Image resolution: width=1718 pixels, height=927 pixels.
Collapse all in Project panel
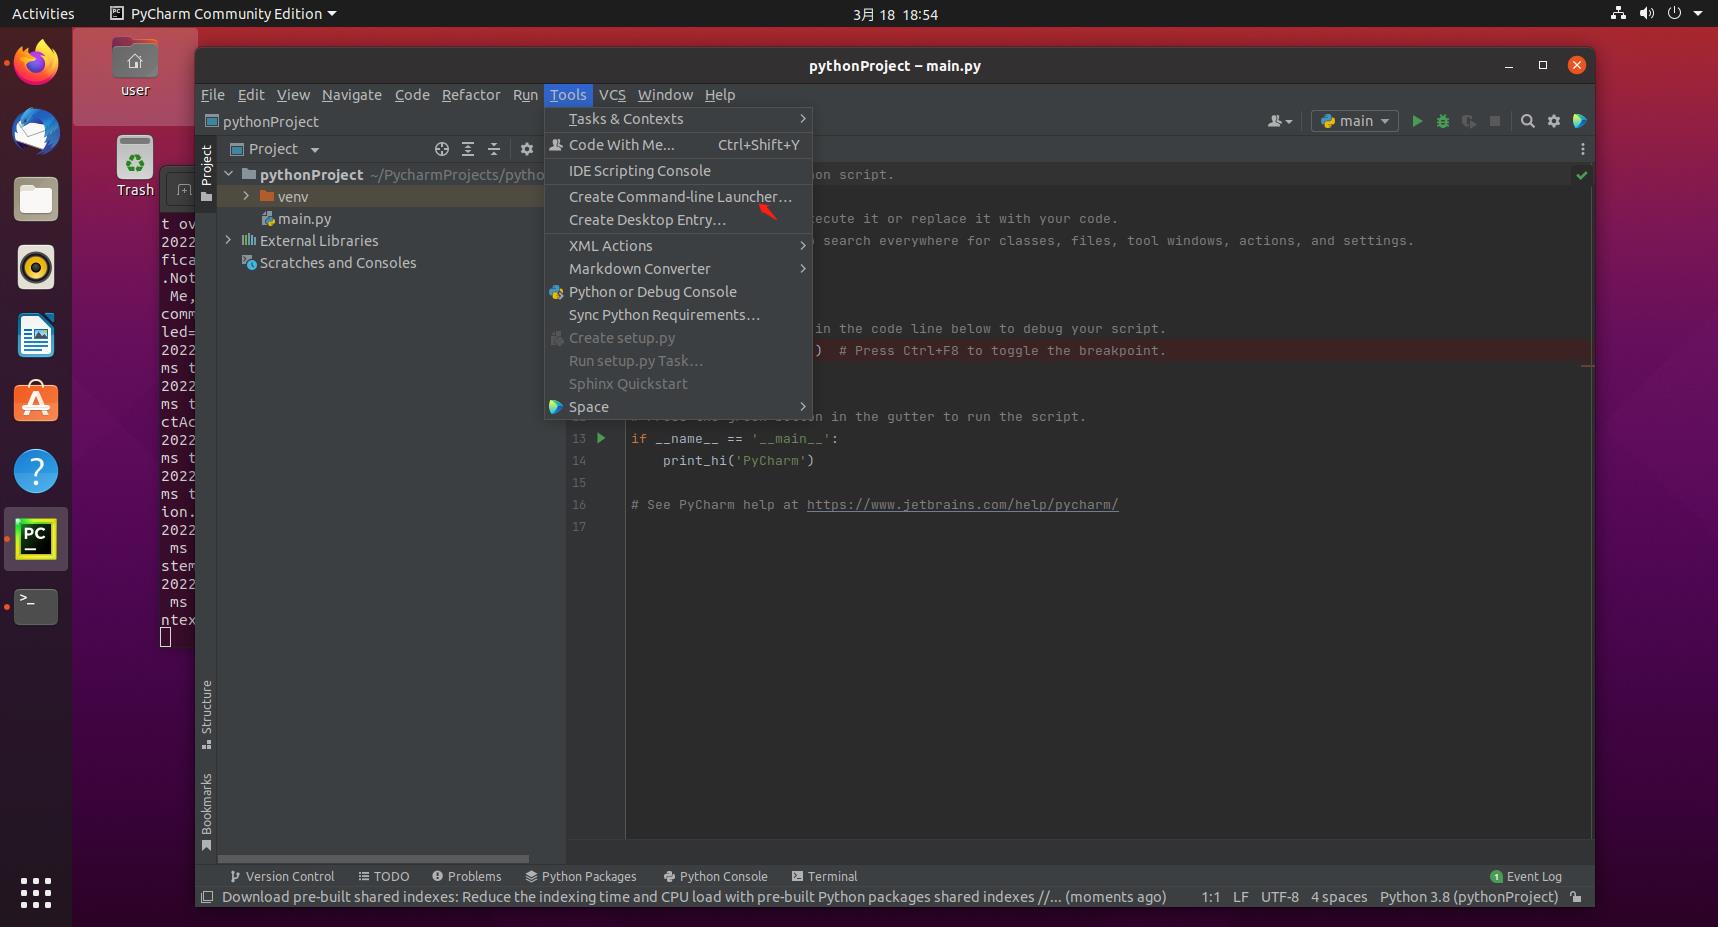494,149
